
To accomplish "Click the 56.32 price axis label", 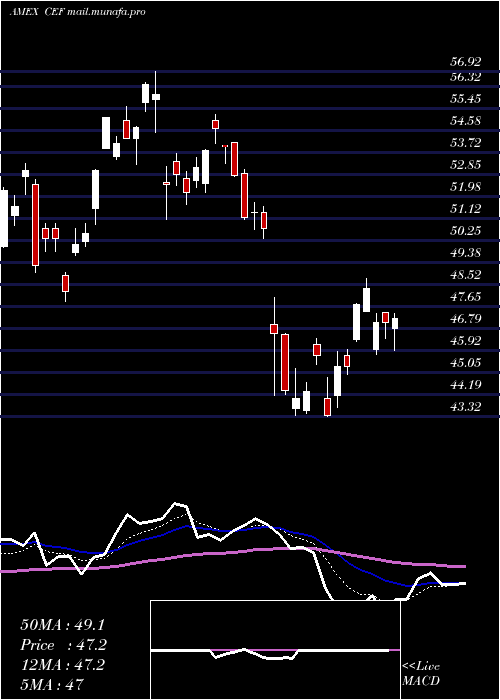I will pyautogui.click(x=465, y=77).
